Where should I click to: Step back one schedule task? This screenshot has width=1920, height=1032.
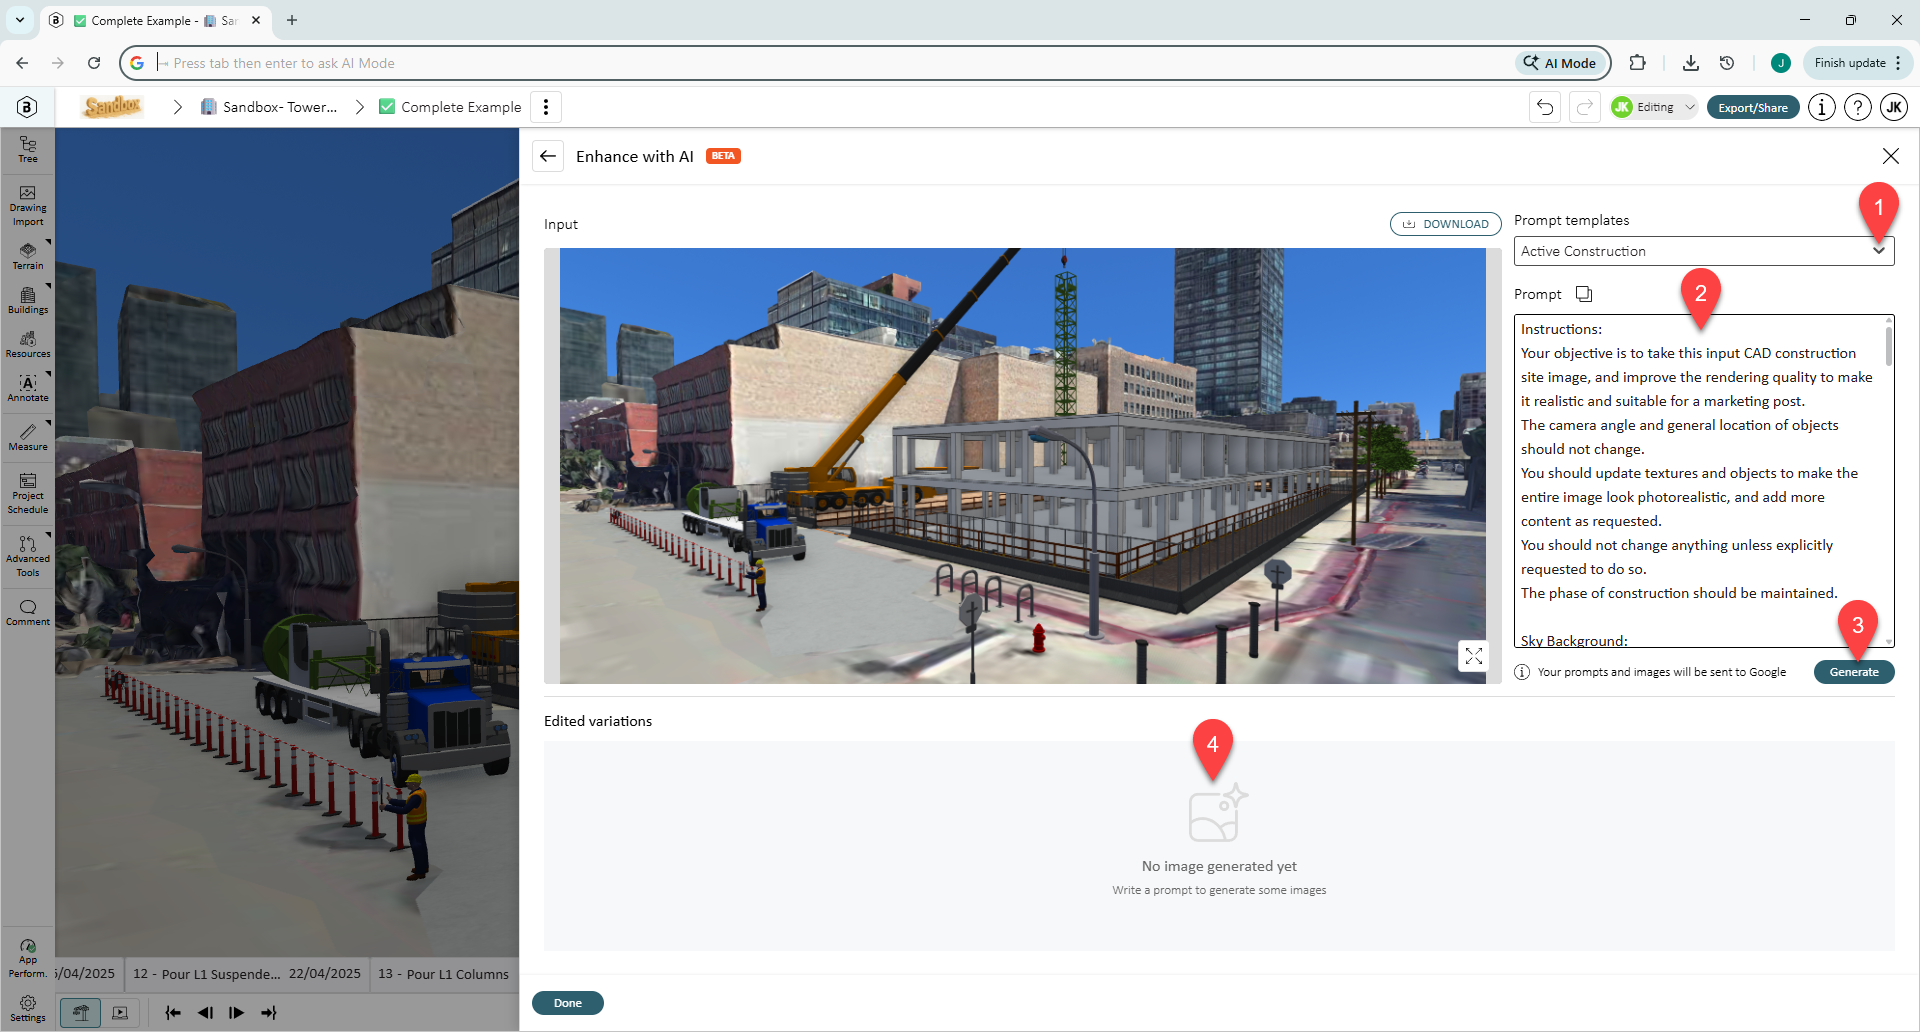[x=205, y=1013]
